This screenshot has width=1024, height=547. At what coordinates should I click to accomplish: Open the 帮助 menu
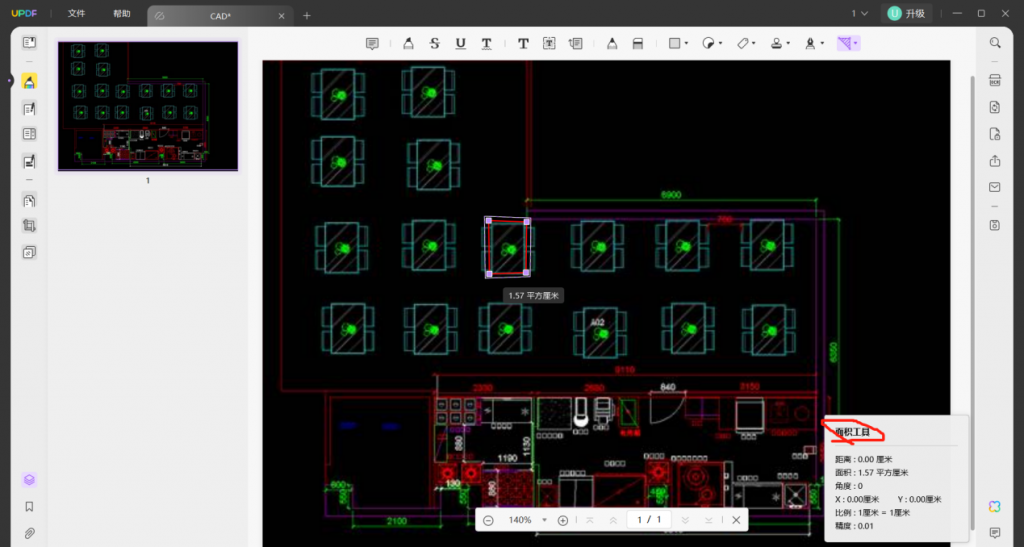click(x=121, y=14)
